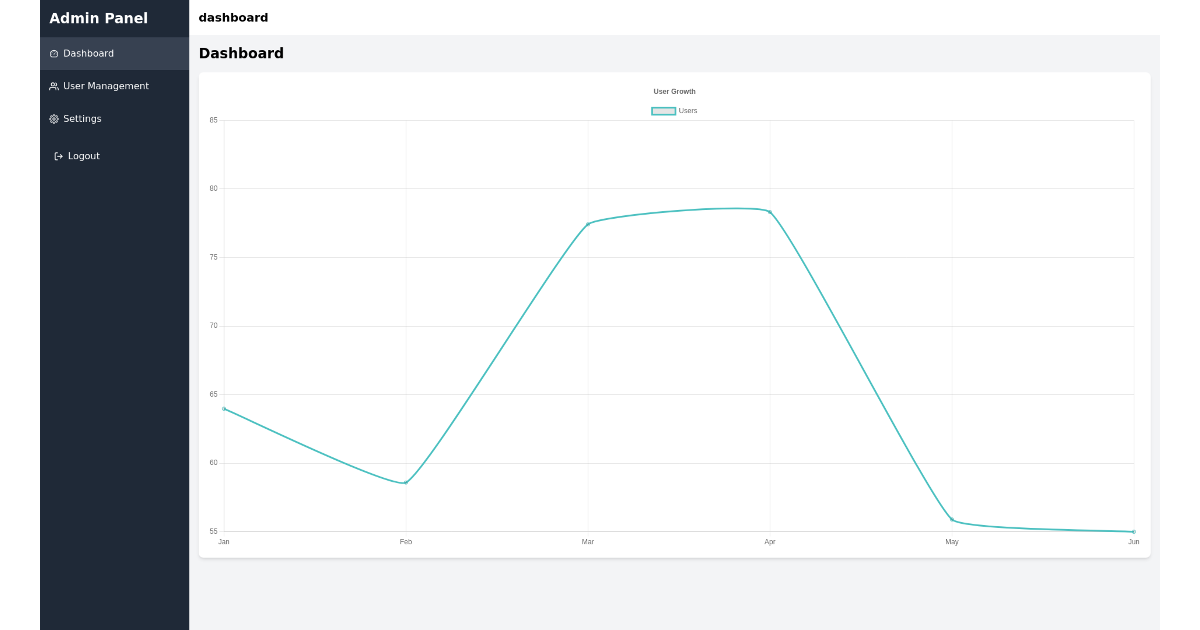Click the Dashboard clock icon in the sidebar
The width and height of the screenshot is (1200, 630).
click(53, 53)
